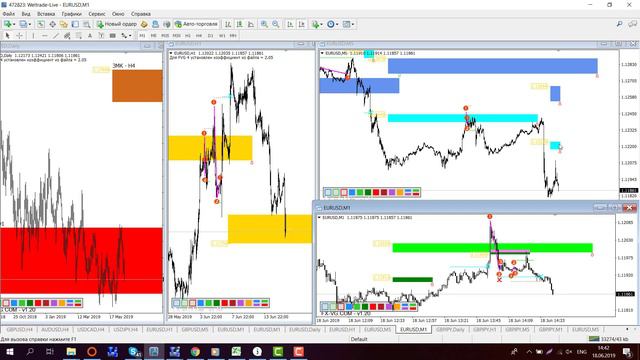Viewport: 640px width, 360px height.
Task: Pick purple swatch in EURUSD,M5 chart palette
Action: click(x=392, y=192)
